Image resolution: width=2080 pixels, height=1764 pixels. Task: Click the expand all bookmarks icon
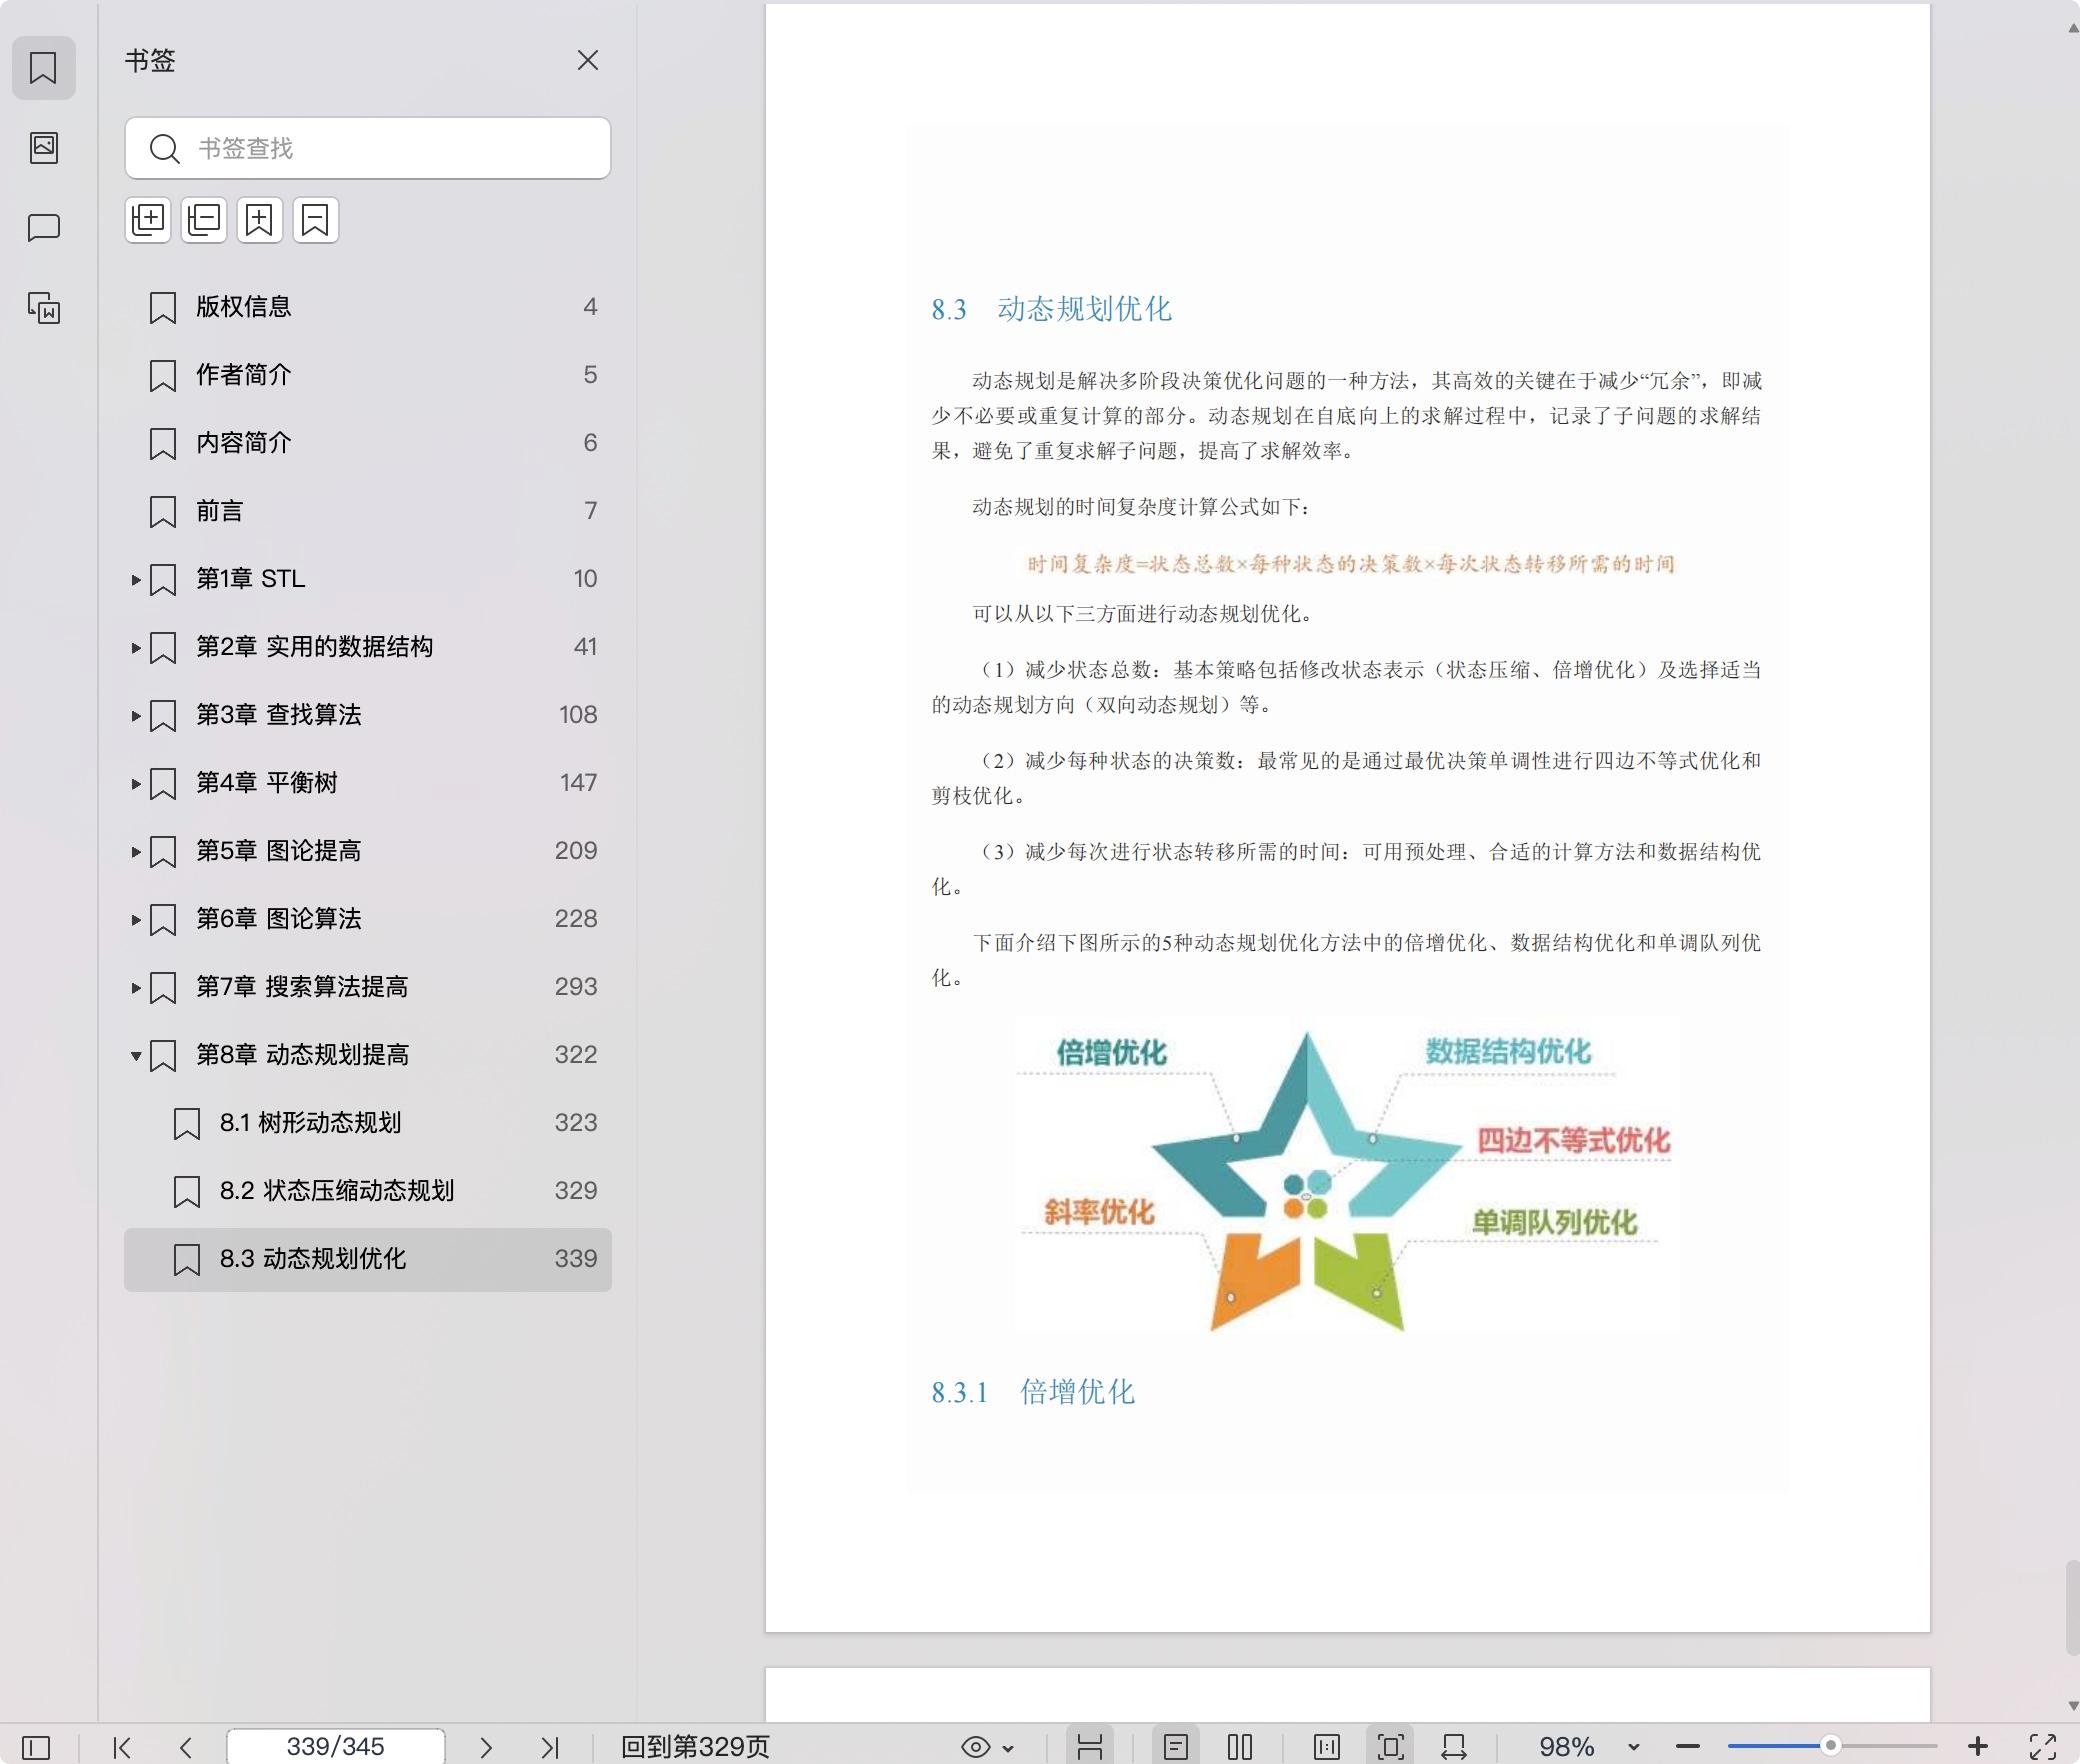[148, 220]
